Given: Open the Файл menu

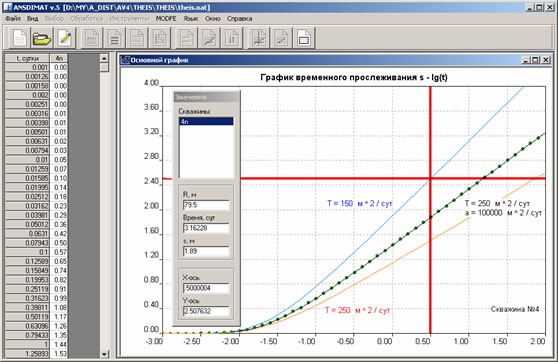Looking at the screenshot, I should click(13, 19).
